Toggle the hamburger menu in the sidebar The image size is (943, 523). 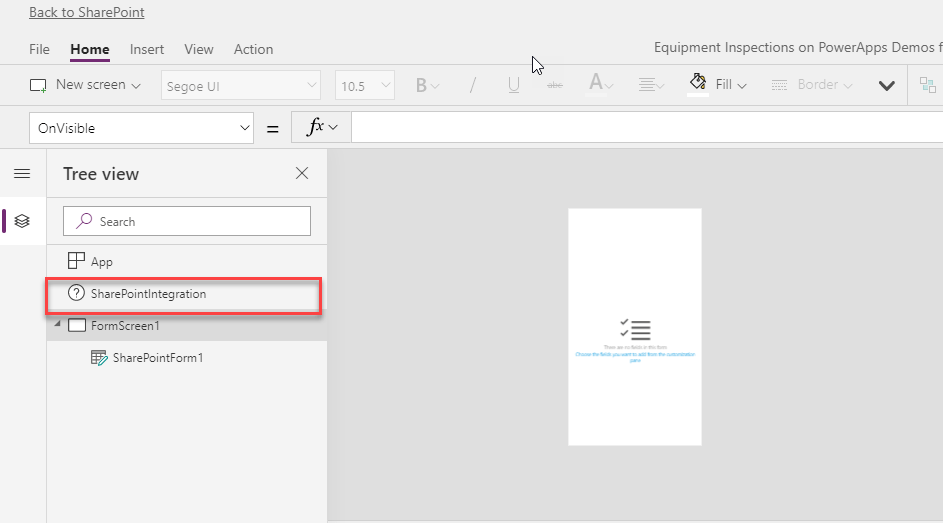pyautogui.click(x=22, y=174)
